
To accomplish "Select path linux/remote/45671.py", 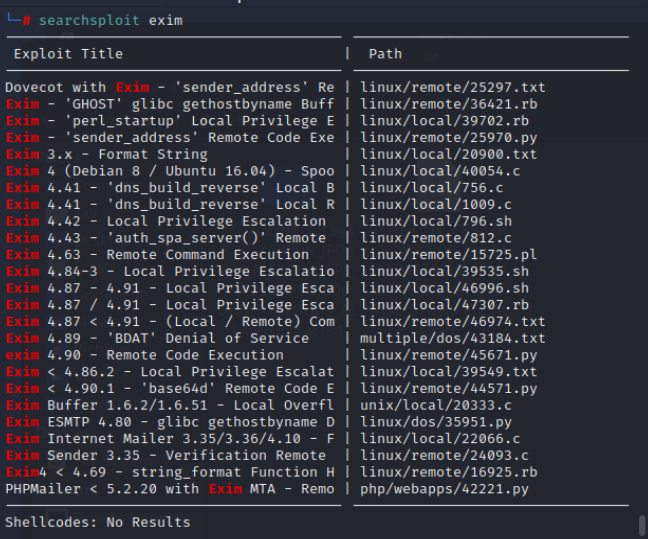I will pos(448,355).
